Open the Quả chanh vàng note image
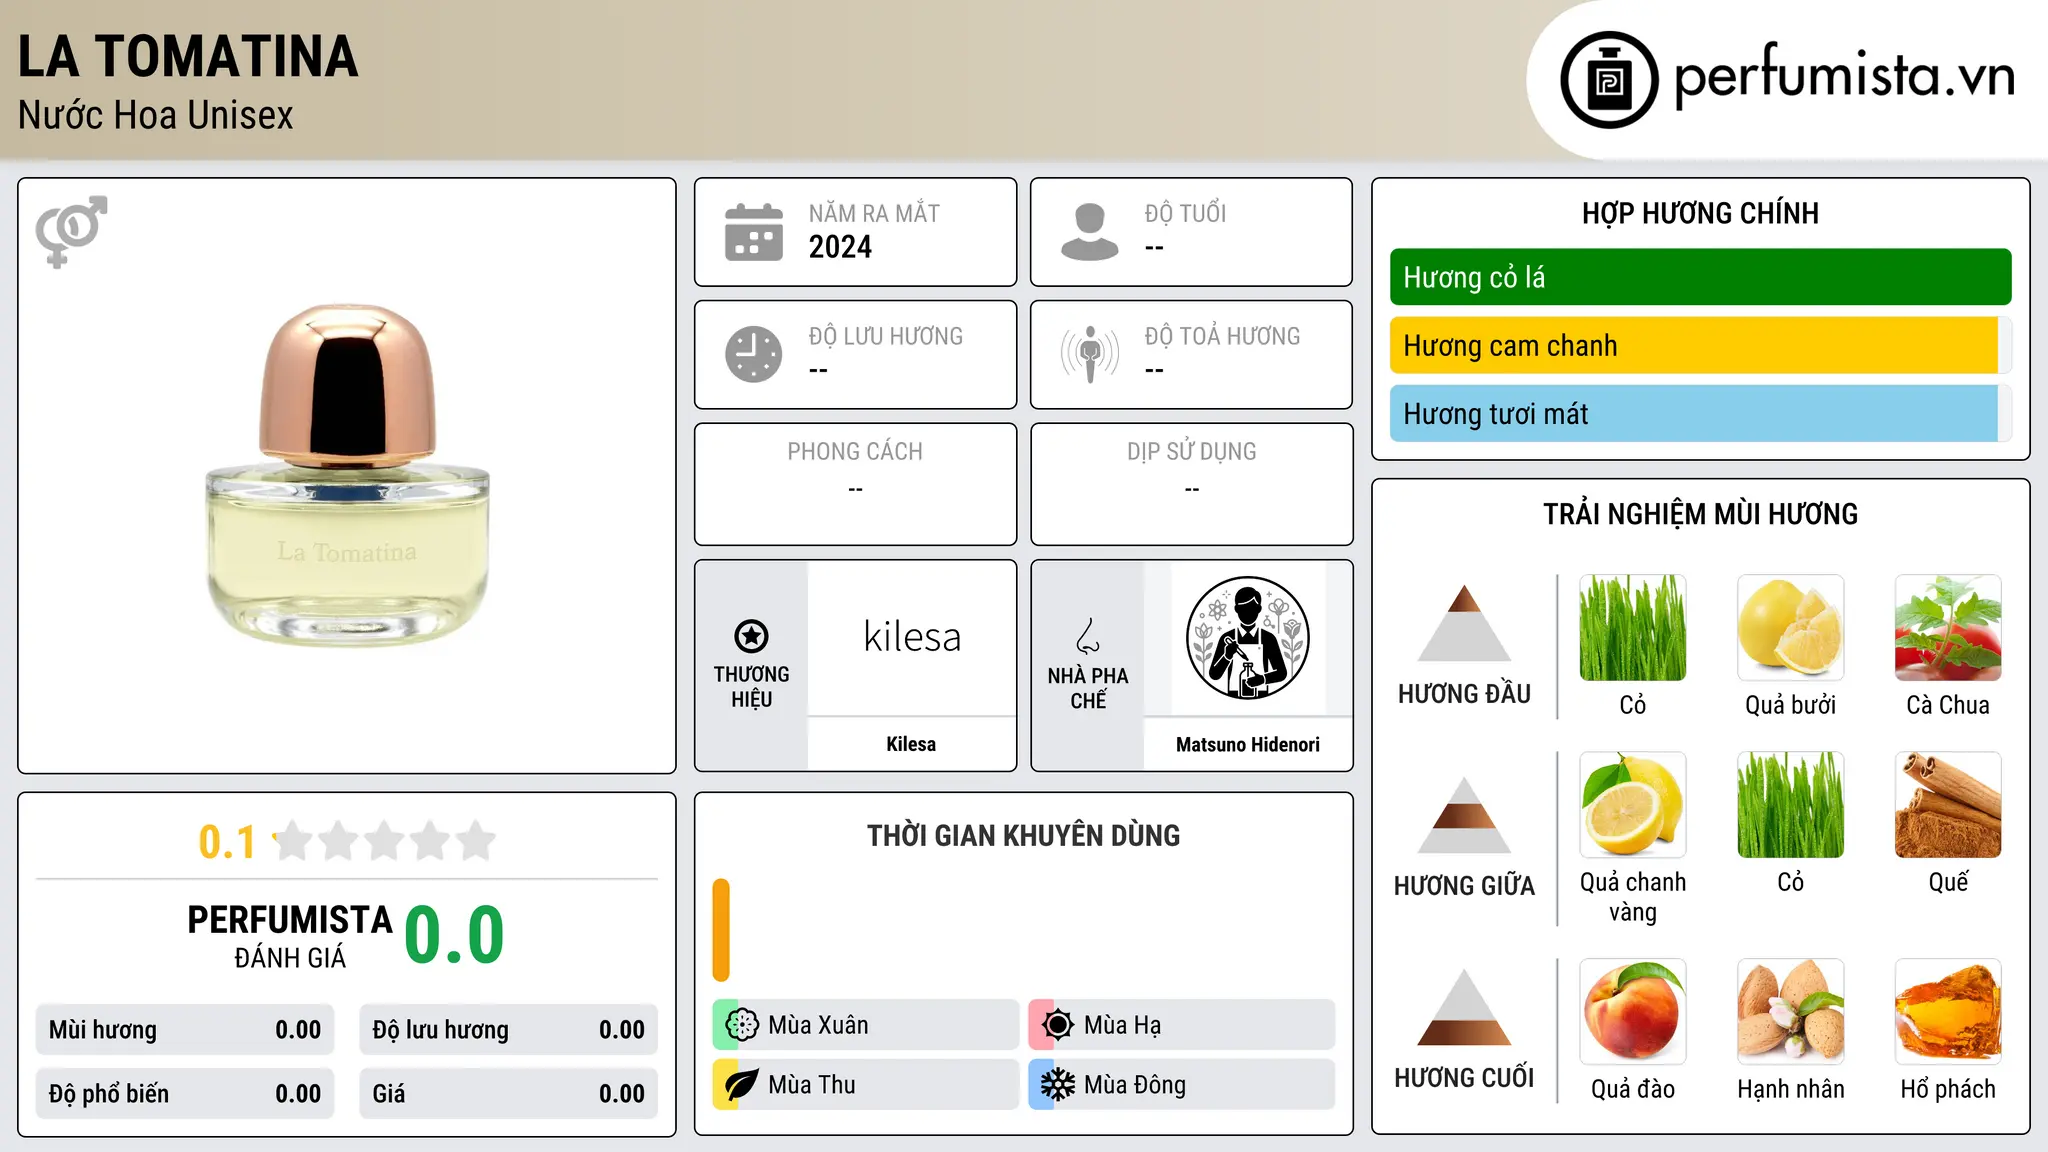This screenshot has width=2048, height=1152. tap(1633, 805)
